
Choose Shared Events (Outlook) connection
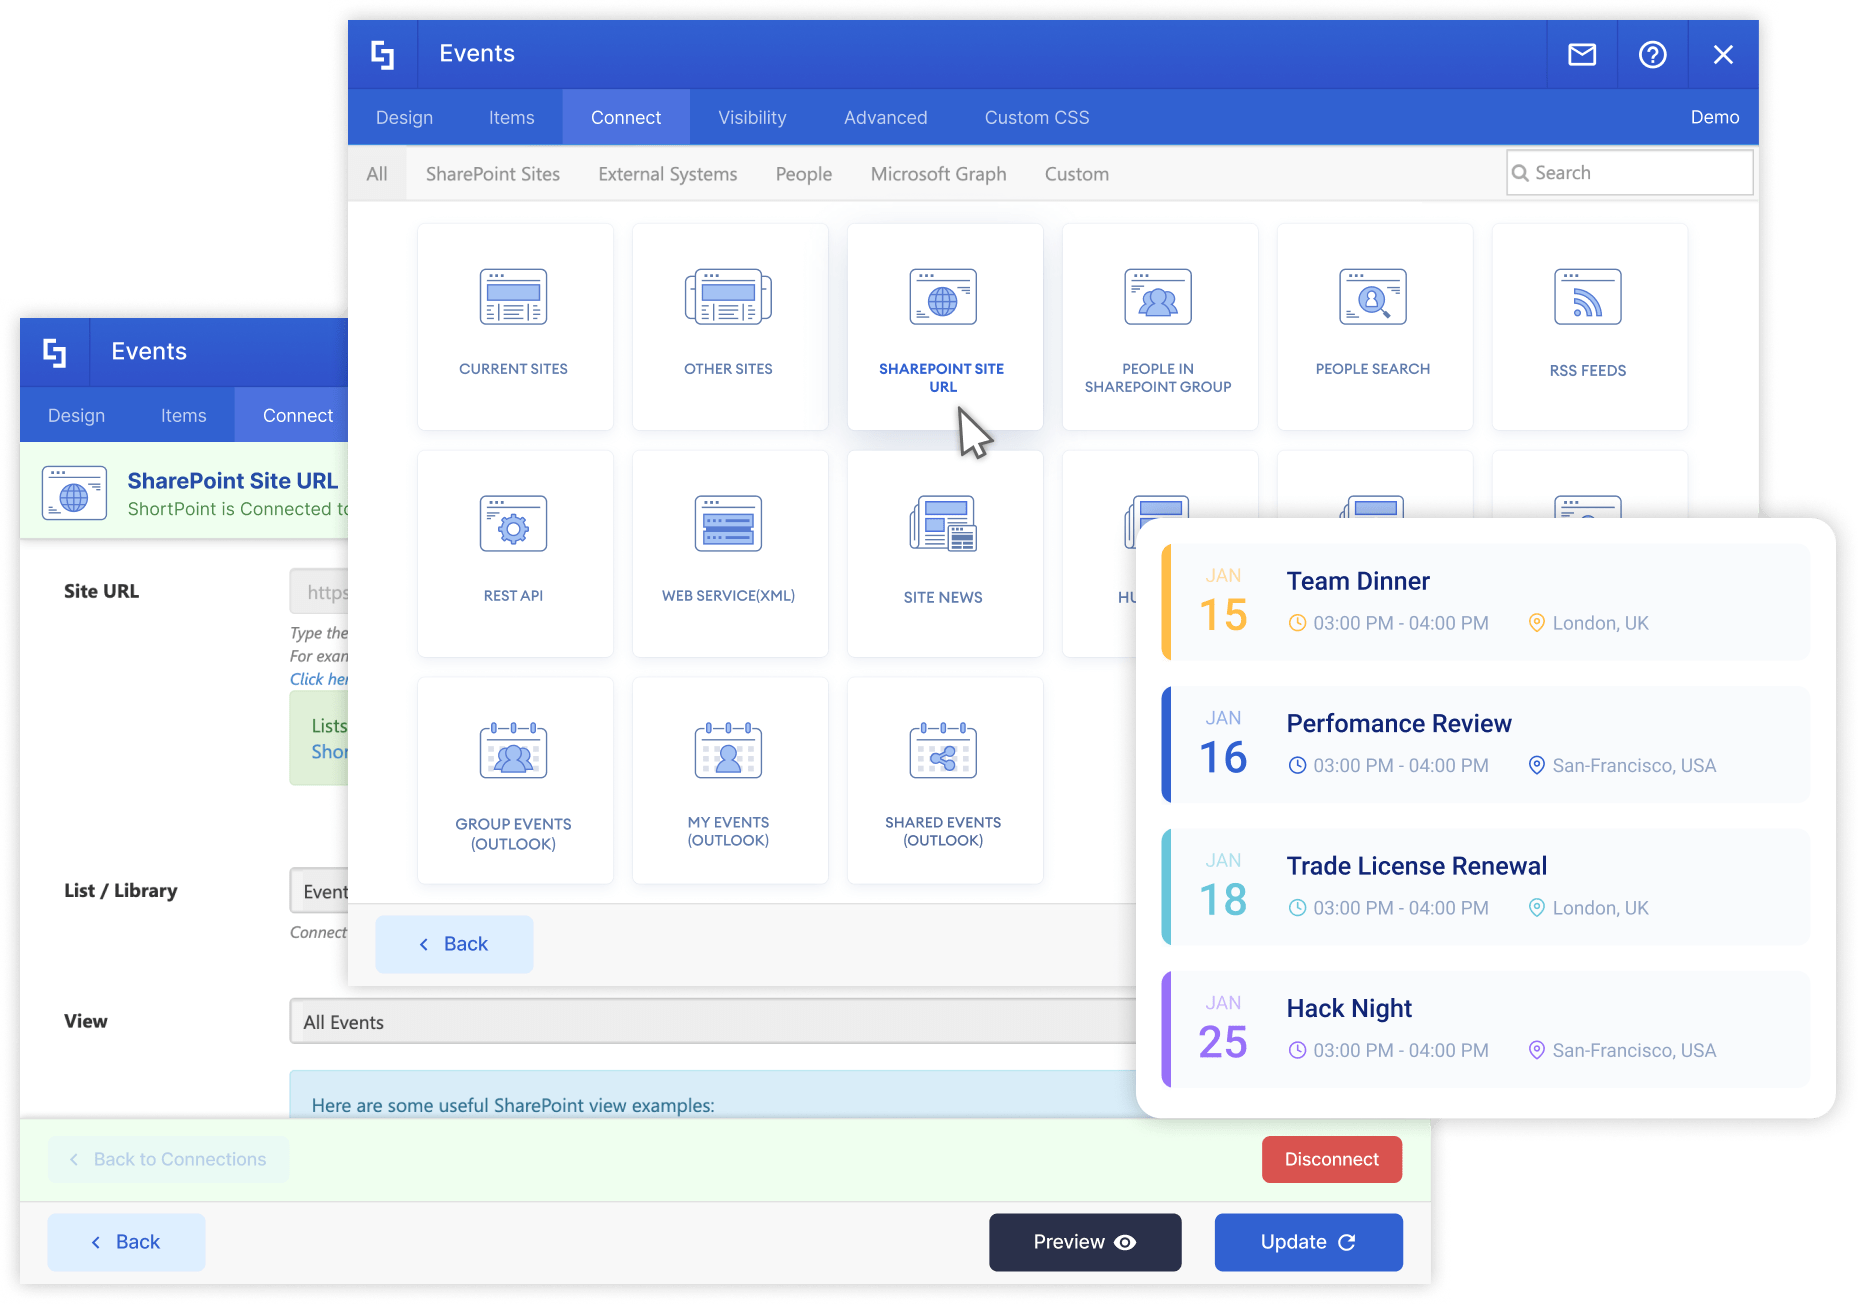944,780
